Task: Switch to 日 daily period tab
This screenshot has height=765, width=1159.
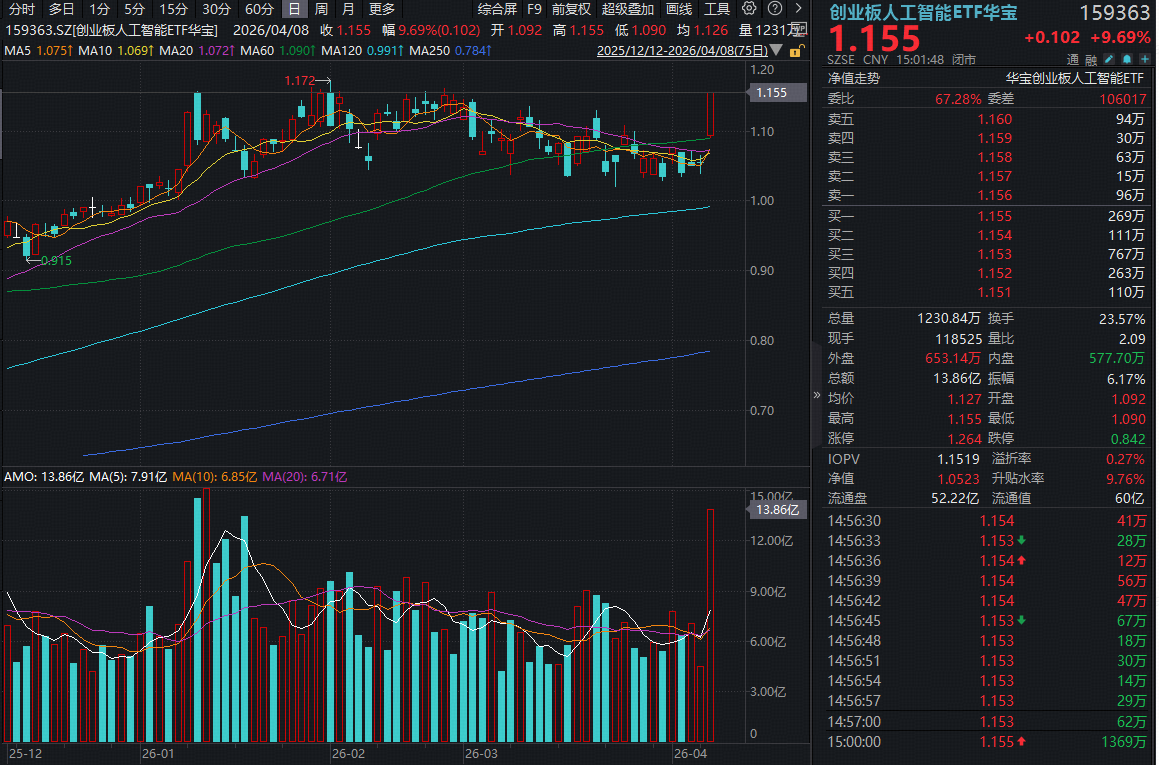Action: (x=294, y=9)
